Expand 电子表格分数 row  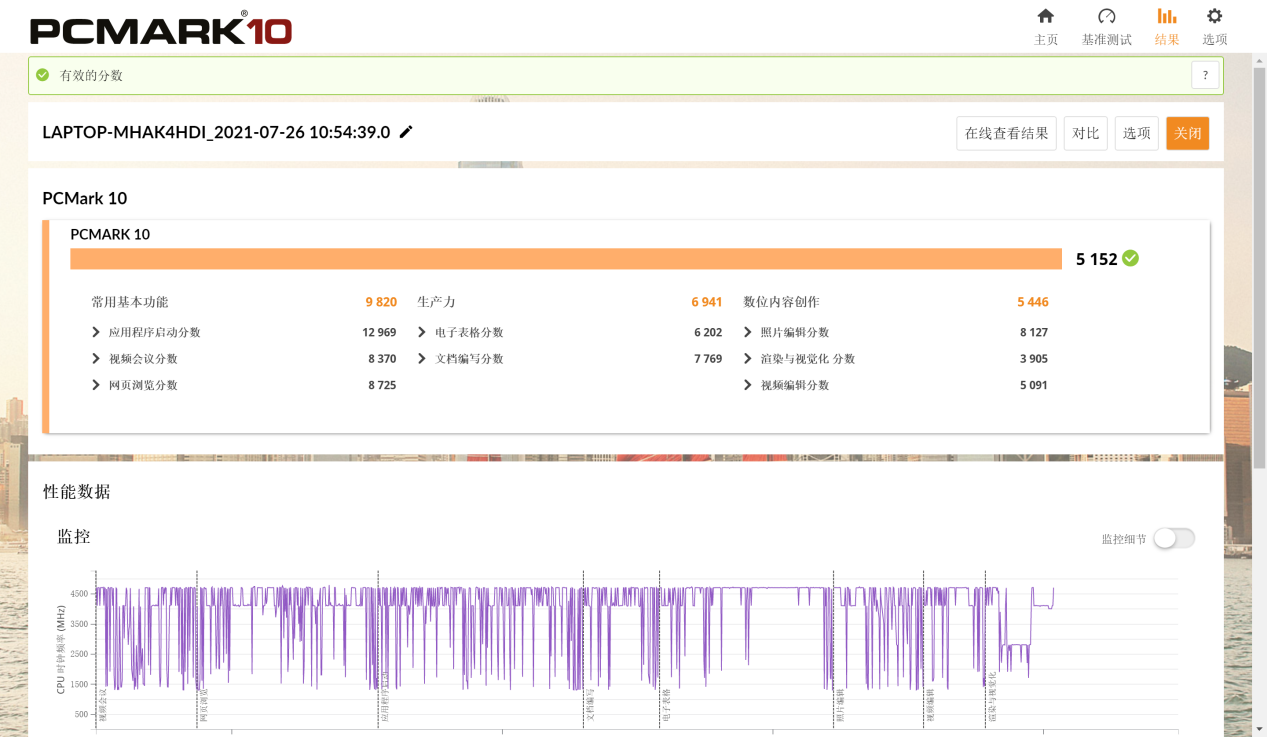click(x=422, y=332)
